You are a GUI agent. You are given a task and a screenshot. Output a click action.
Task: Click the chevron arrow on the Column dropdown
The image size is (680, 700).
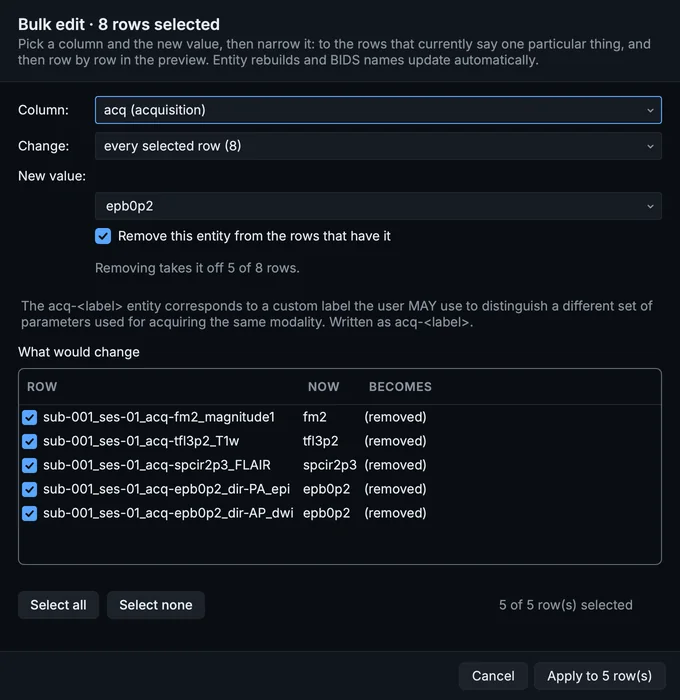(x=650, y=110)
